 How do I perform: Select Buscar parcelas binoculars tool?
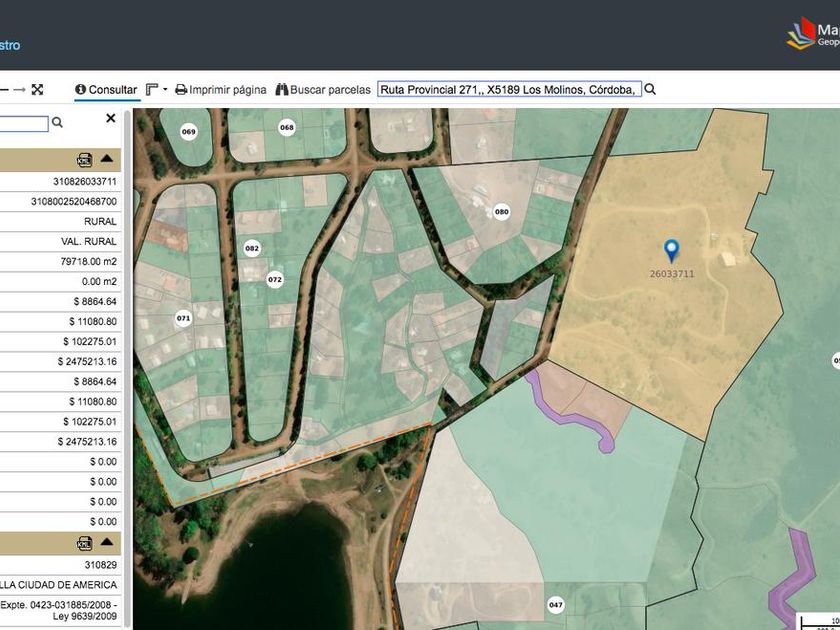tap(322, 90)
